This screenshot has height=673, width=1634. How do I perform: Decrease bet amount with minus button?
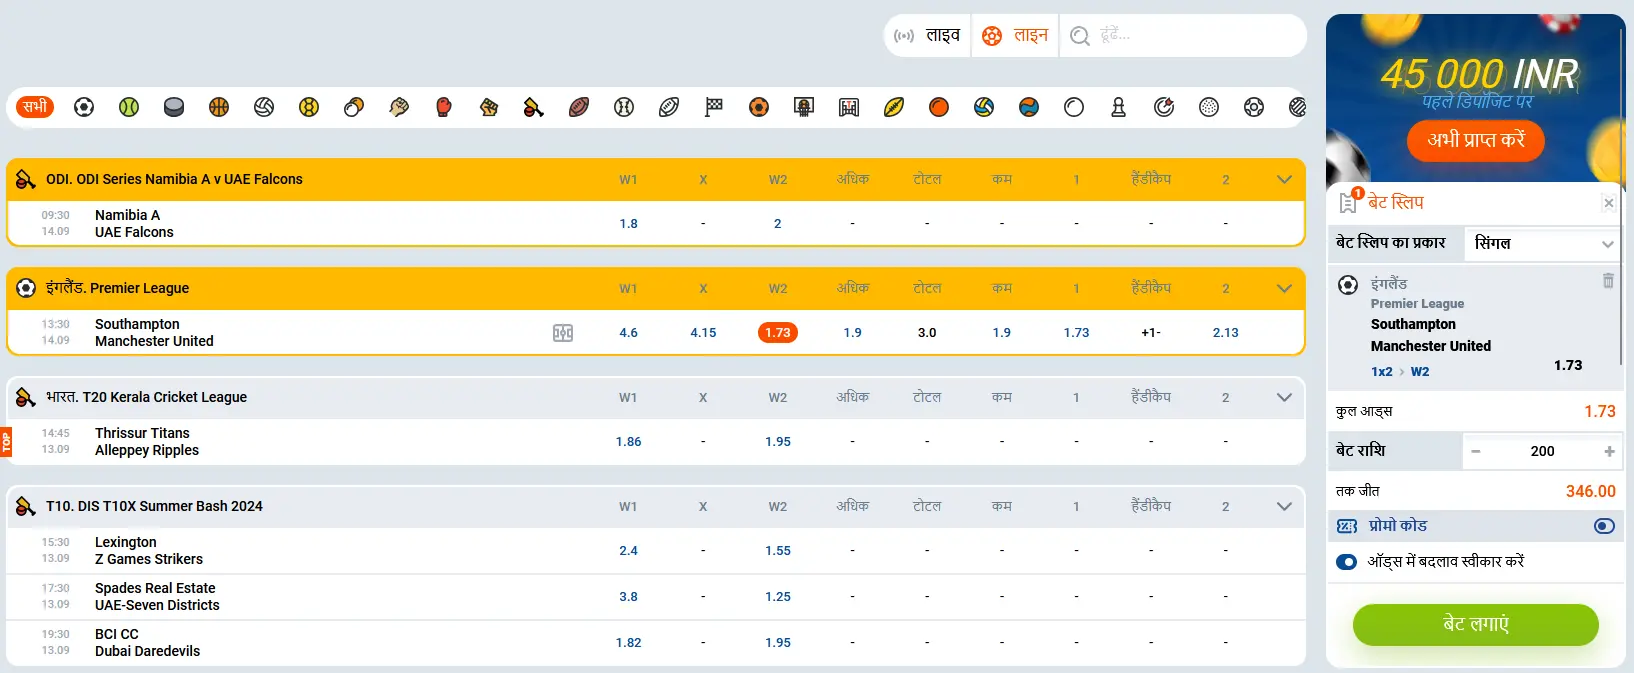(1475, 452)
